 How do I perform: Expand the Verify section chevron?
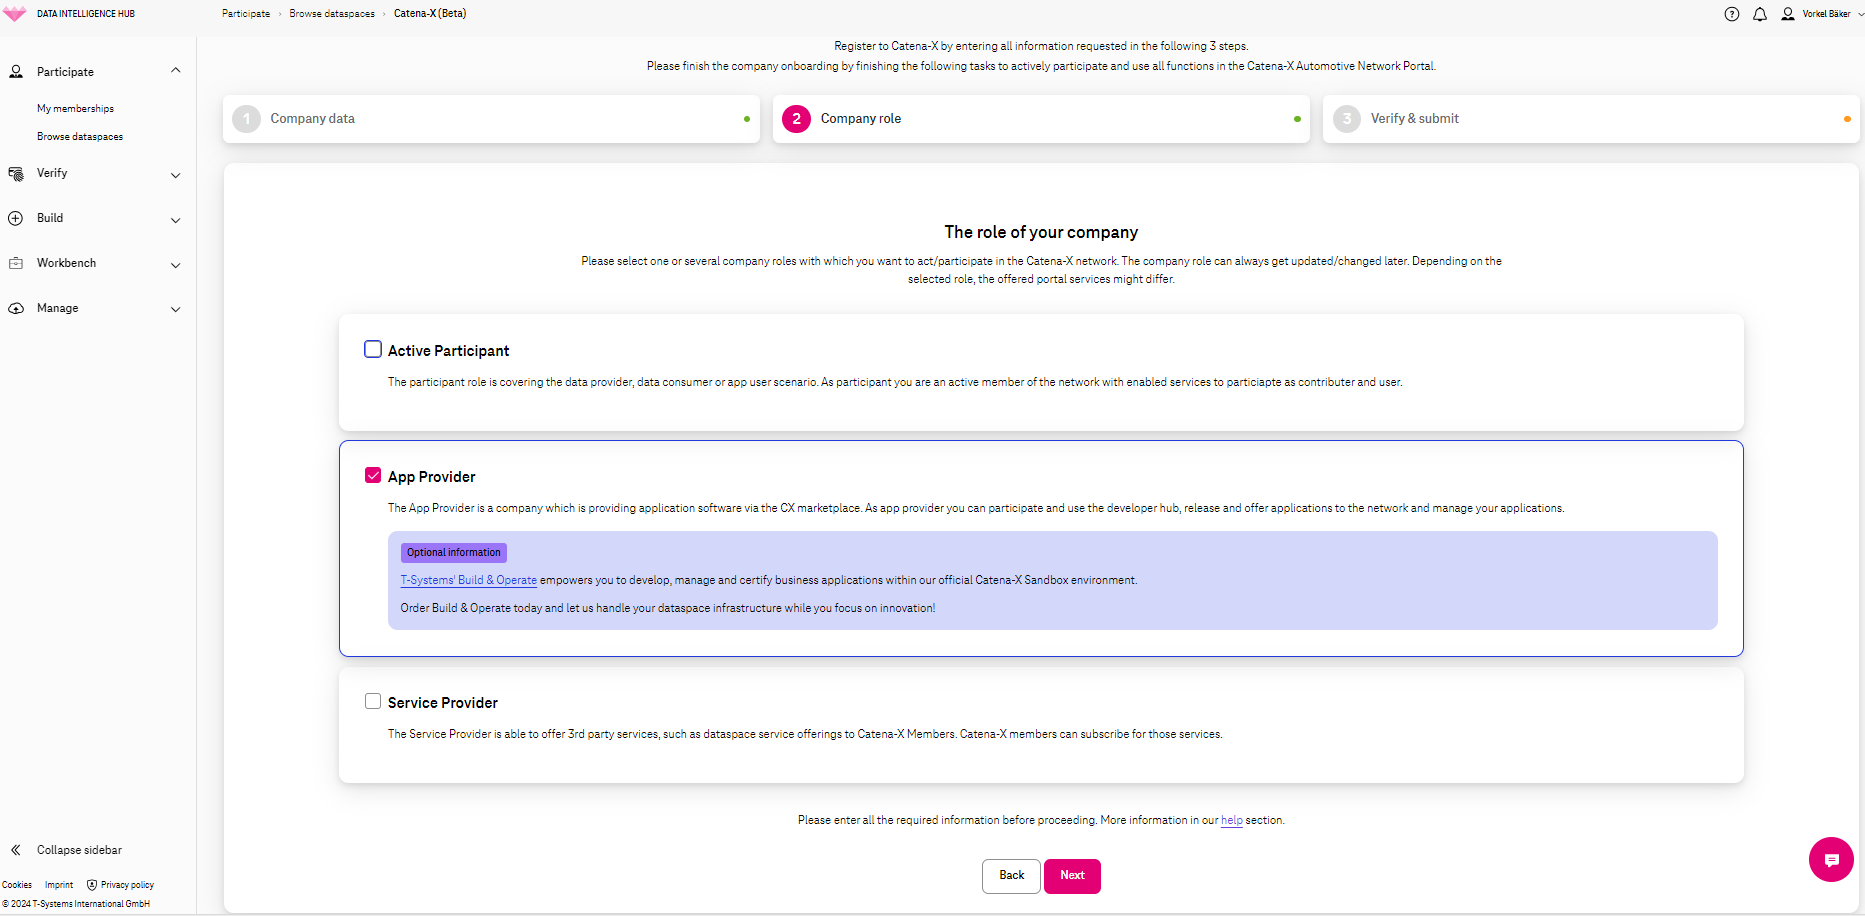click(x=176, y=175)
